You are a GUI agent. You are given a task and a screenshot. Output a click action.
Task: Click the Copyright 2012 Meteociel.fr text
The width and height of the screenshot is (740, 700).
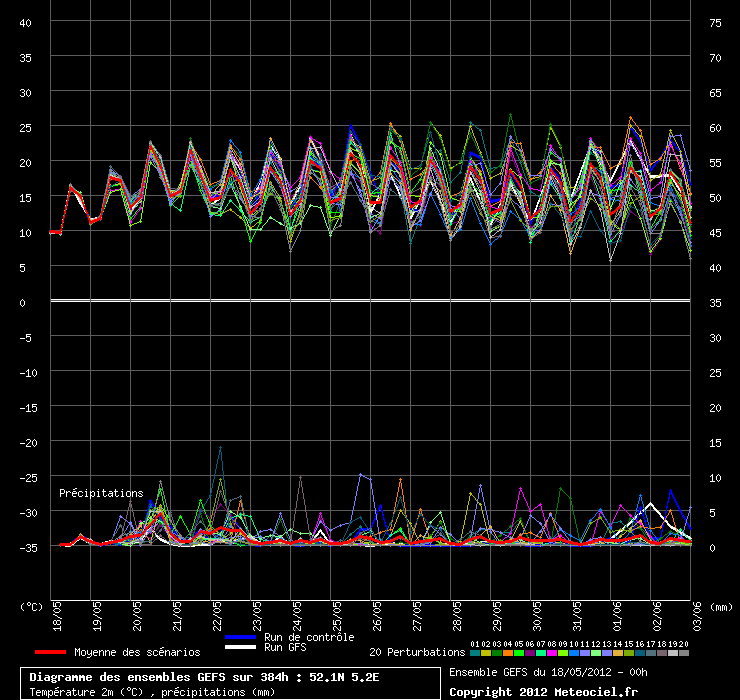pos(543,692)
